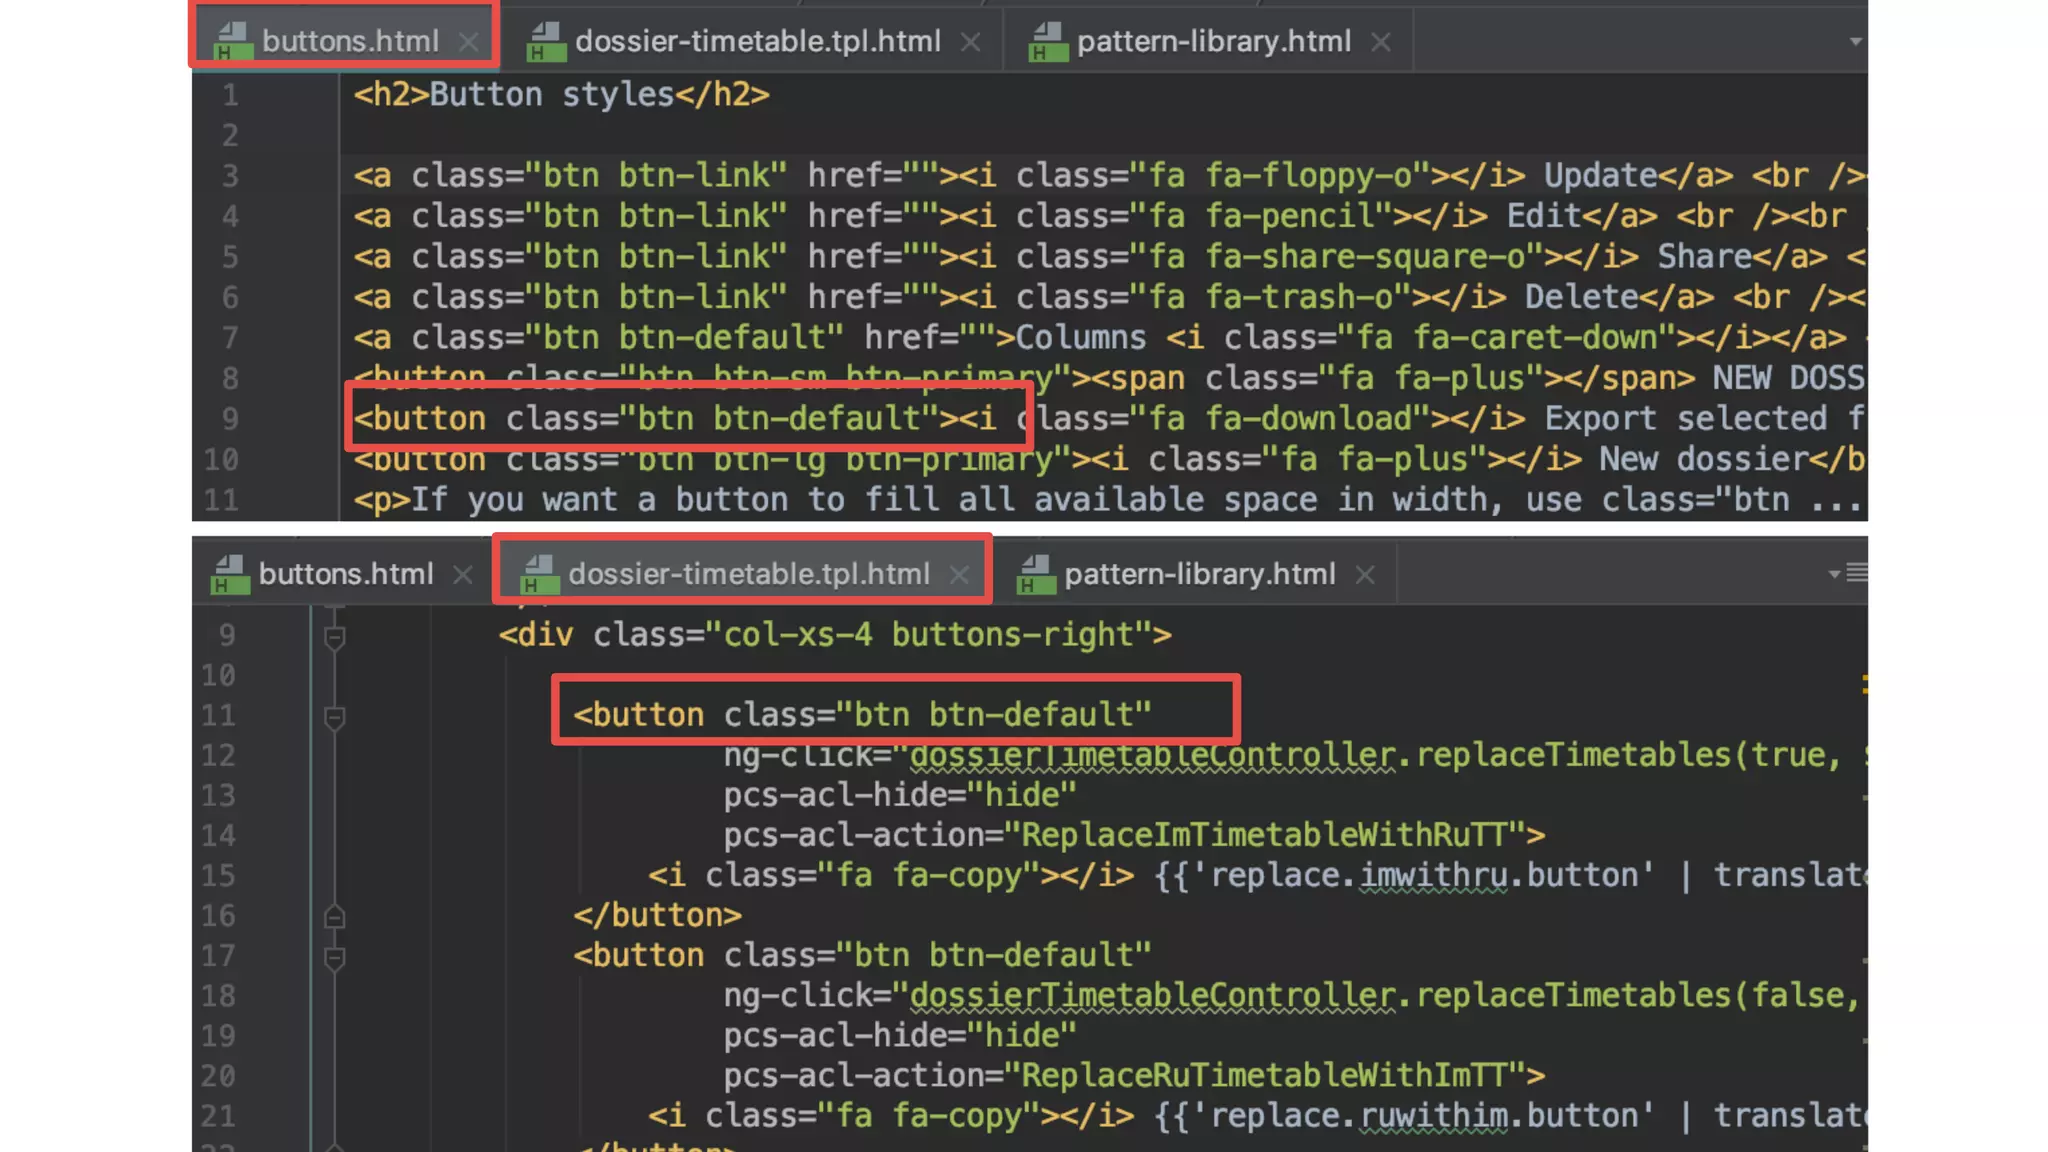Click file icon of bottom dossier-timetable.tpl.html tab
The height and width of the screenshot is (1152, 2048).
[x=540, y=574]
